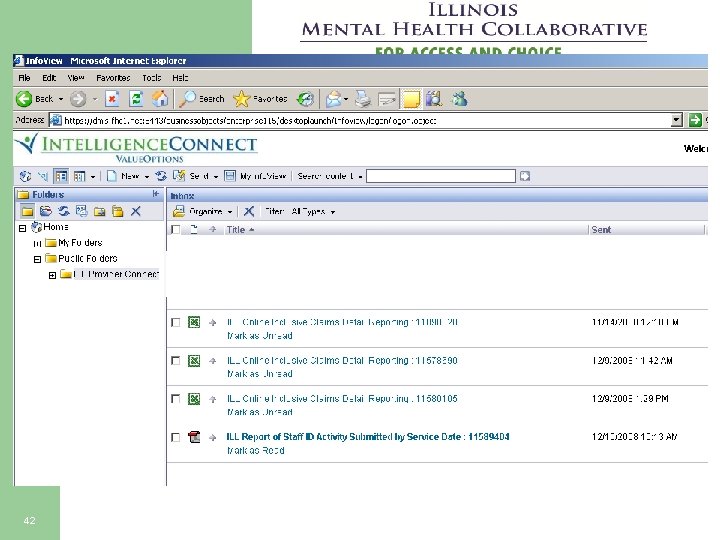Click Mark as Read under Staff ID report
Image resolution: width=720 pixels, height=540 pixels.
click(256, 450)
